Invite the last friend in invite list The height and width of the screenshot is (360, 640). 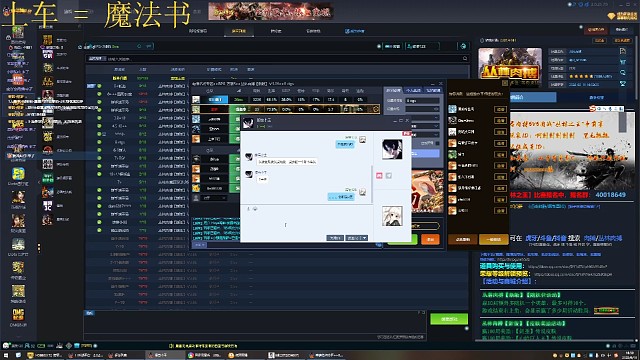click(500, 211)
